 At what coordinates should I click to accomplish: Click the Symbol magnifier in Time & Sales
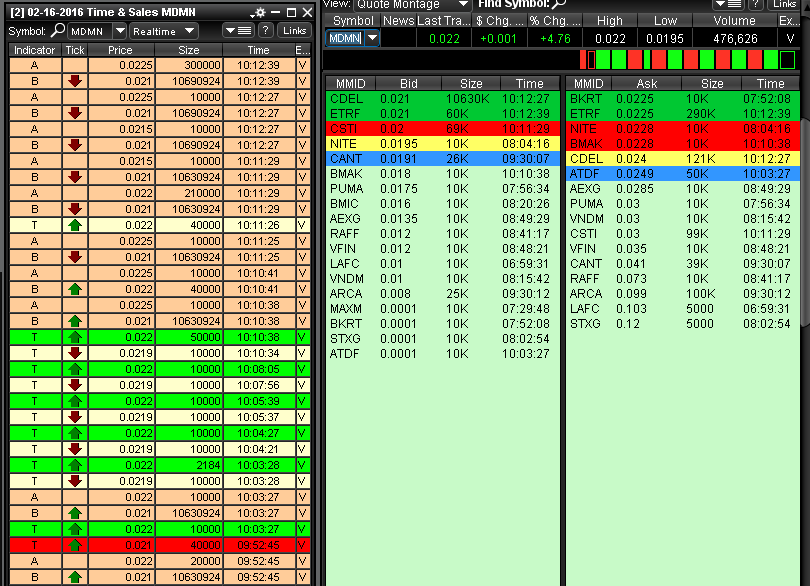coord(56,31)
